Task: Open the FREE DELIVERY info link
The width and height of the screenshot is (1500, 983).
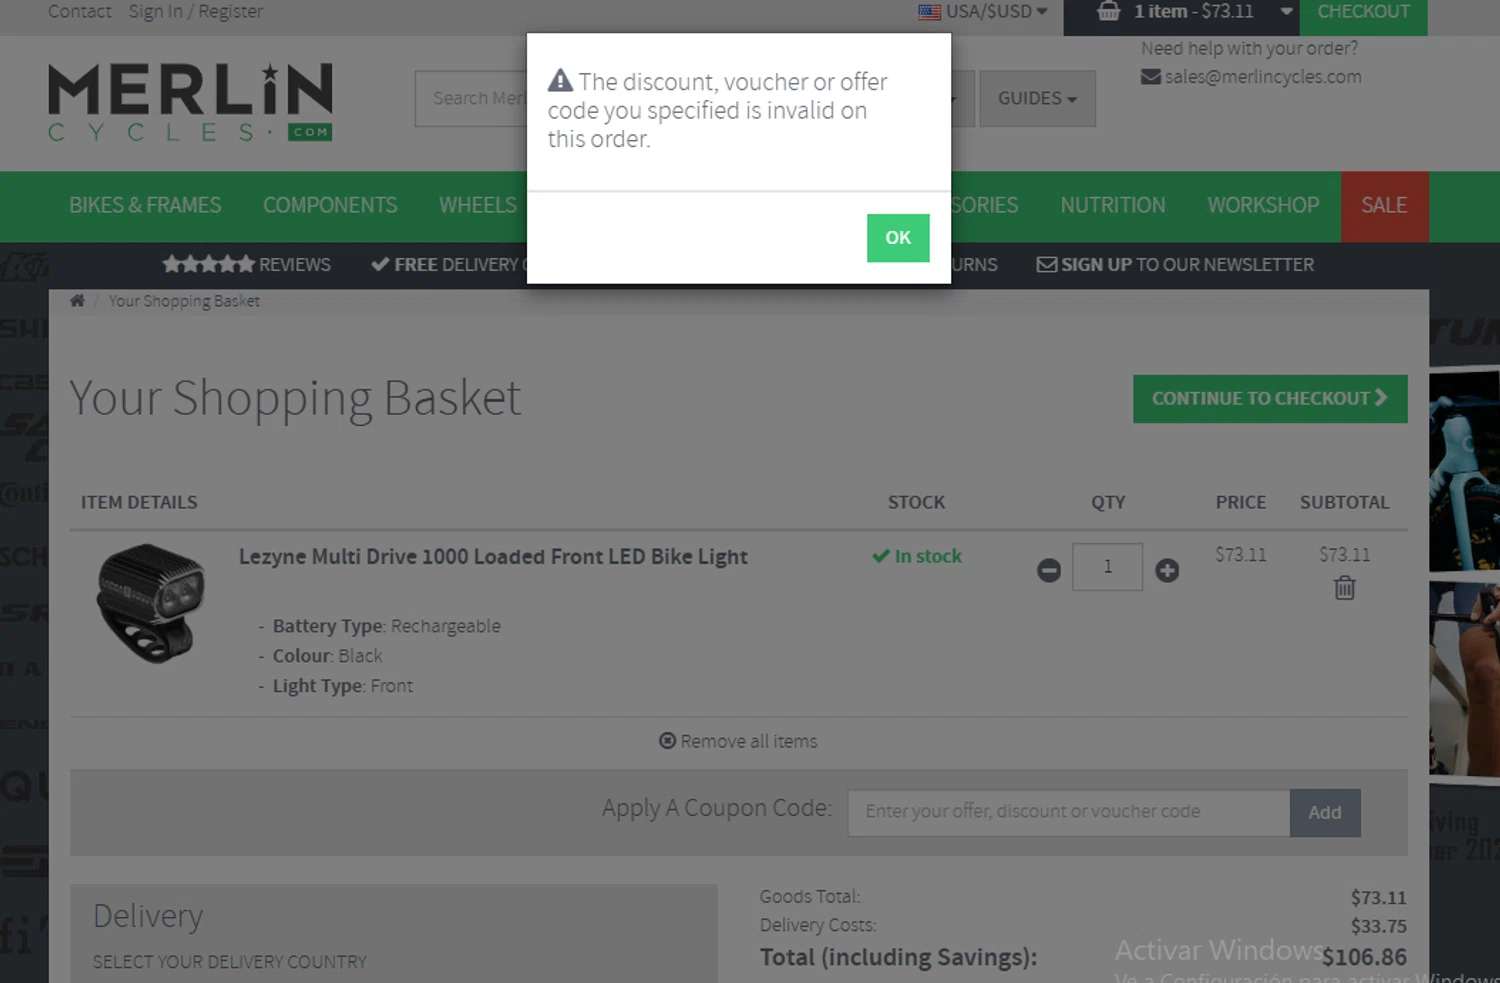Action: pyautogui.click(x=448, y=265)
